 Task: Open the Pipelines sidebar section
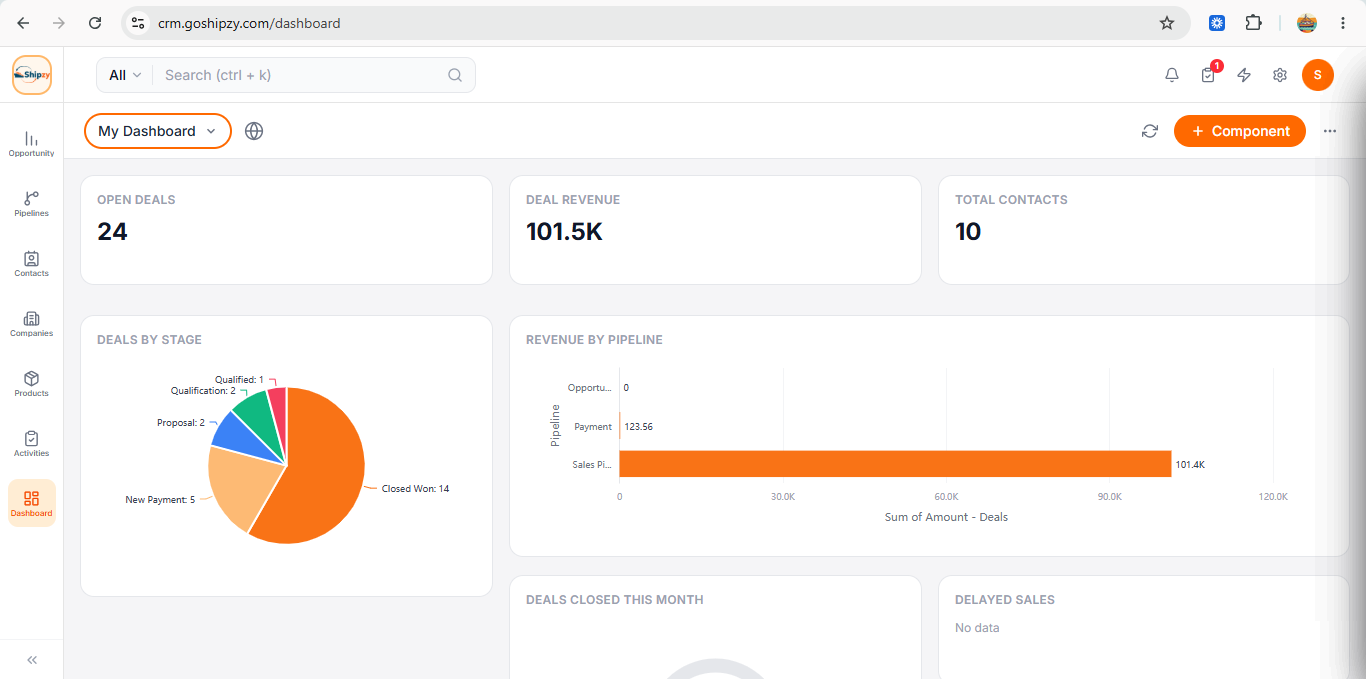click(x=31, y=204)
